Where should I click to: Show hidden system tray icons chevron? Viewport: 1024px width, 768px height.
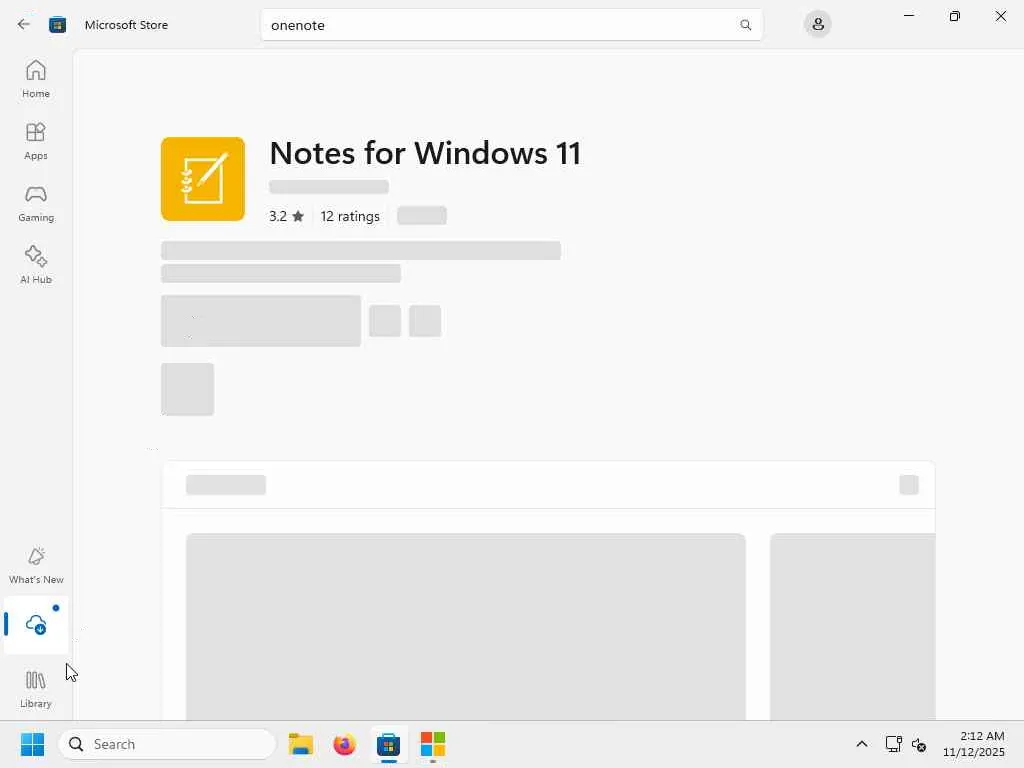pos(861,744)
